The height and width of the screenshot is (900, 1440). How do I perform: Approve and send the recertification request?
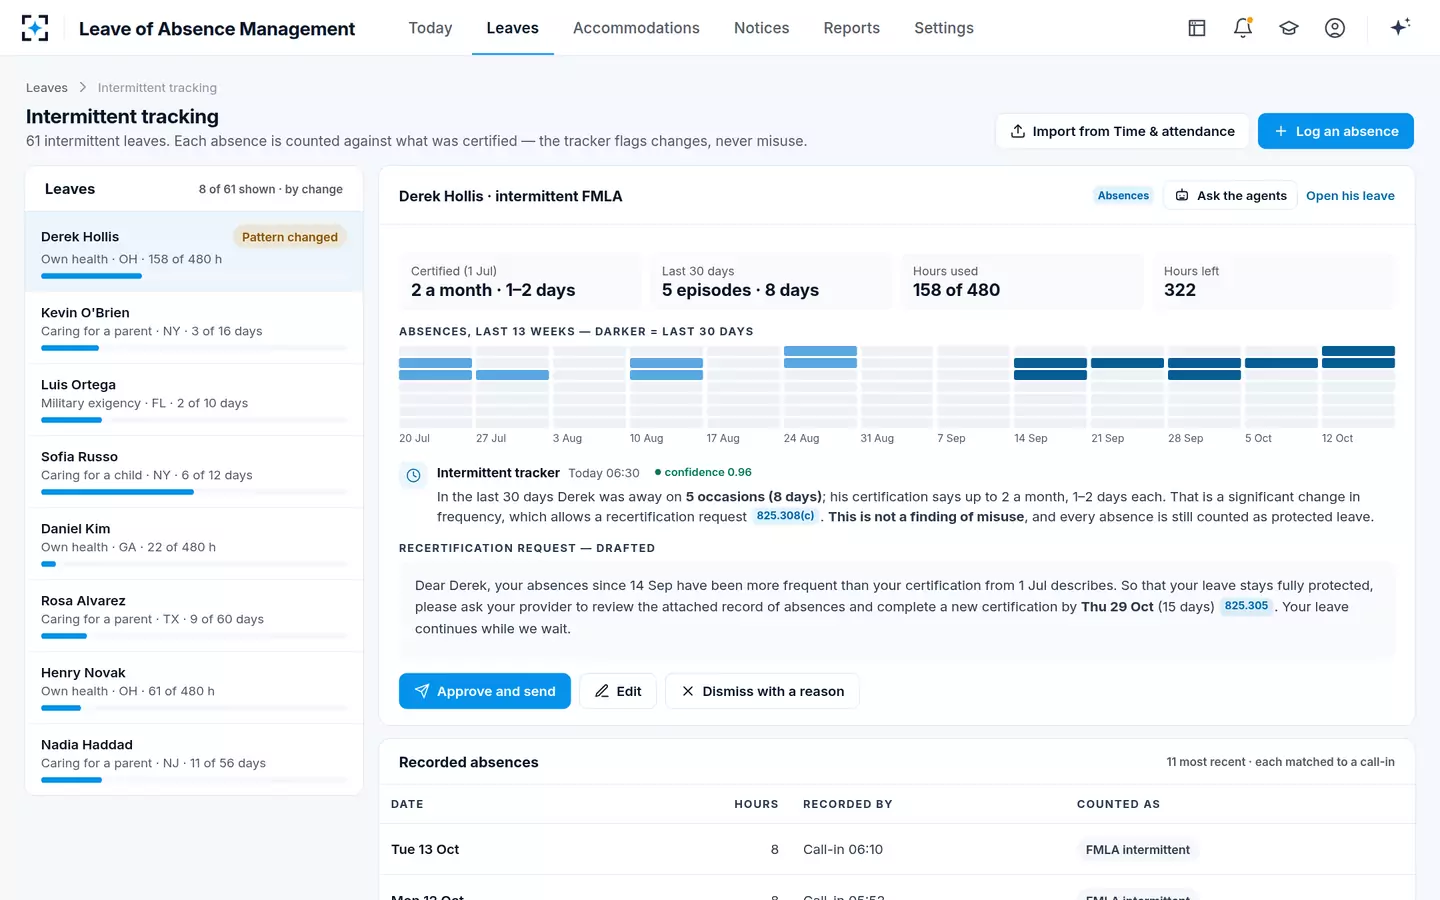point(485,691)
